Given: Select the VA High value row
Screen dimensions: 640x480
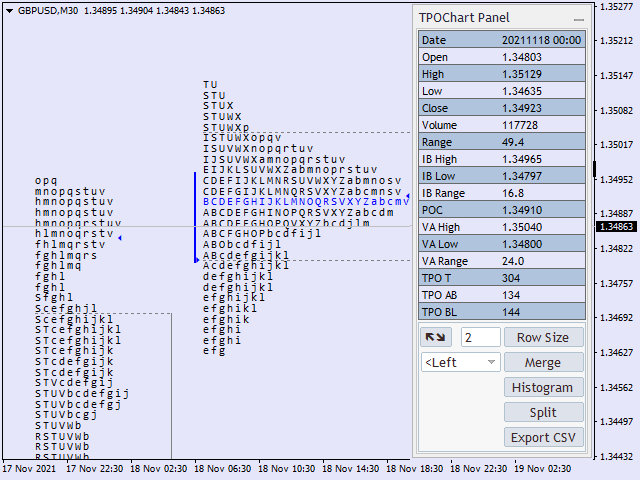Looking at the screenshot, I should point(501,227).
